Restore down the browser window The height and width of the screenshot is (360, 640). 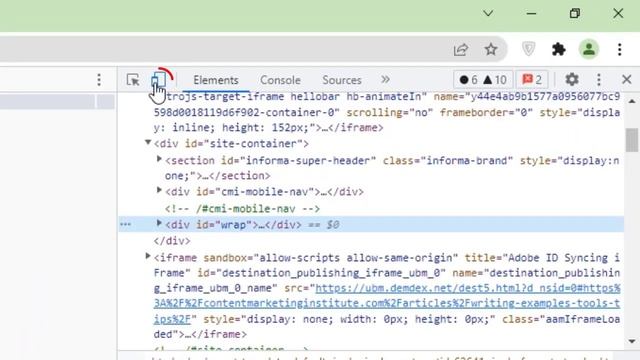pyautogui.click(x=575, y=13)
